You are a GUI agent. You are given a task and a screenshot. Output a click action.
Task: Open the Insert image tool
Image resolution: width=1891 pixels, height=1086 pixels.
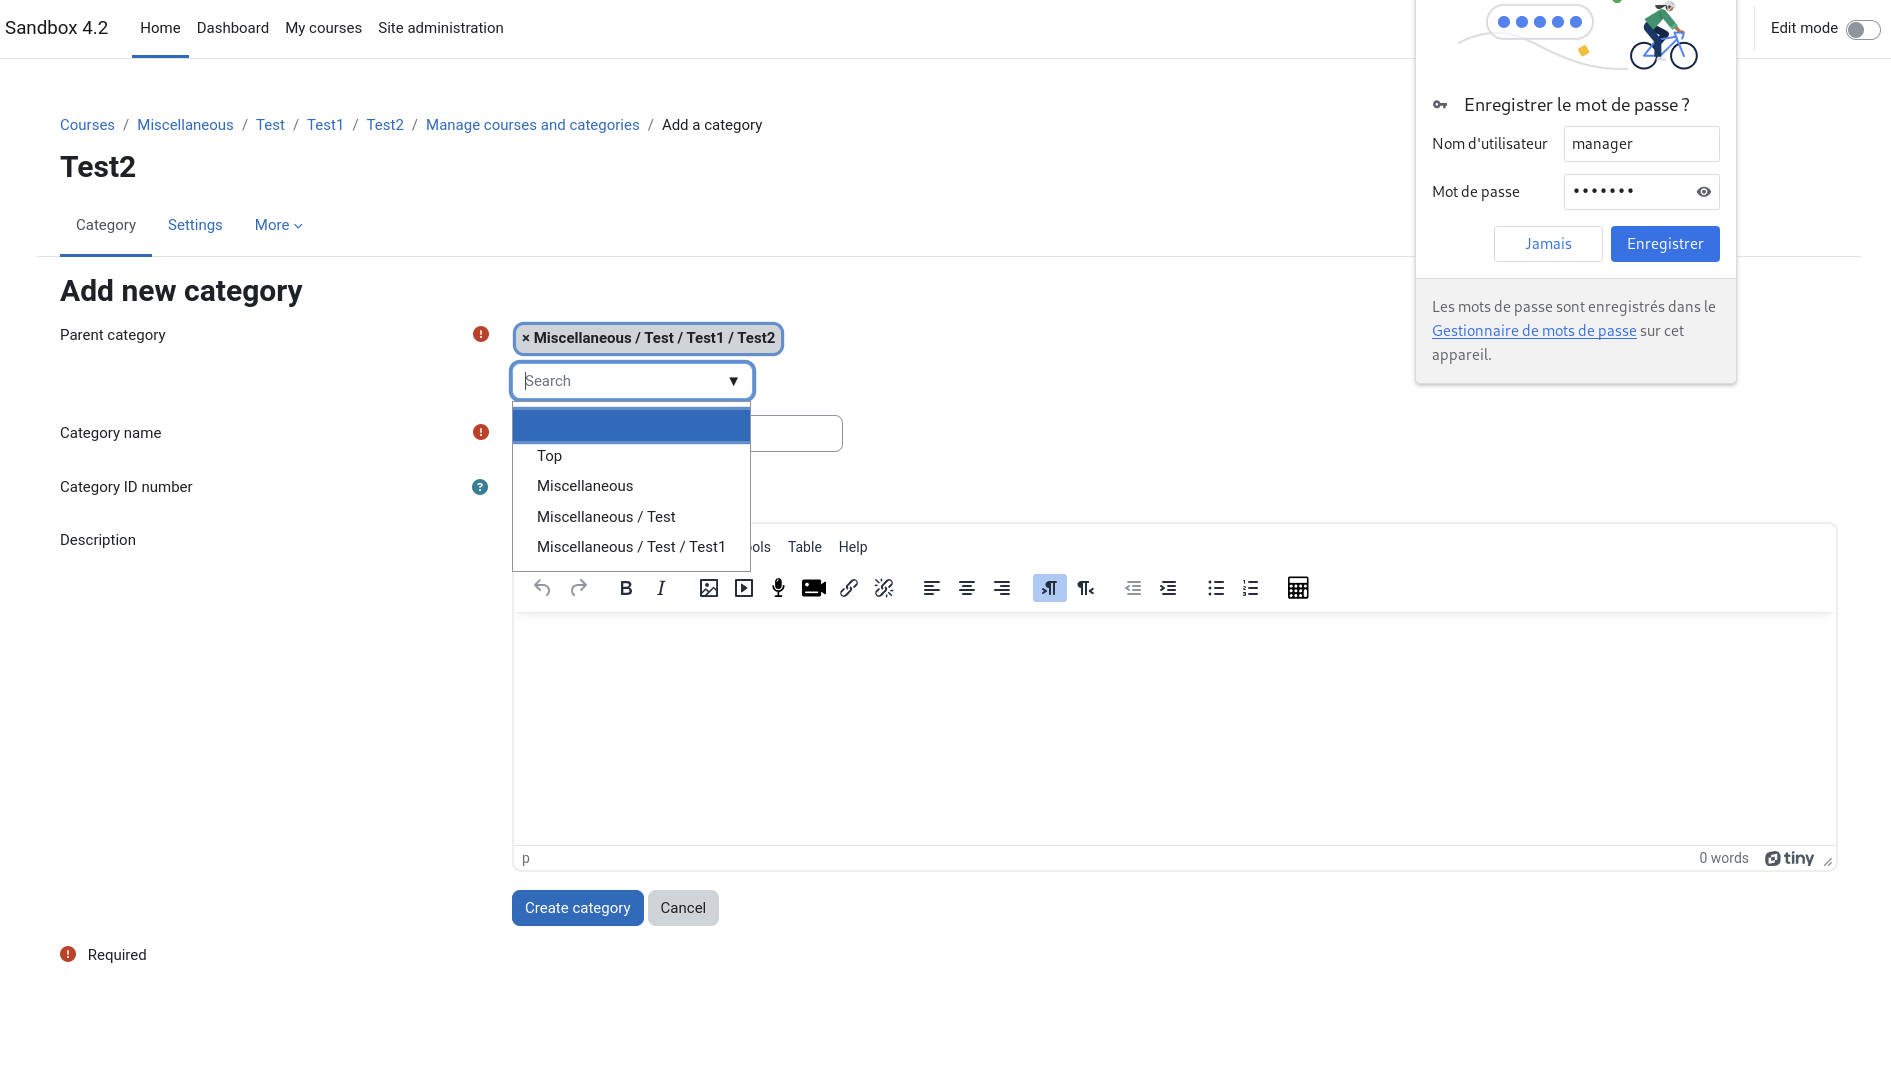coord(709,588)
